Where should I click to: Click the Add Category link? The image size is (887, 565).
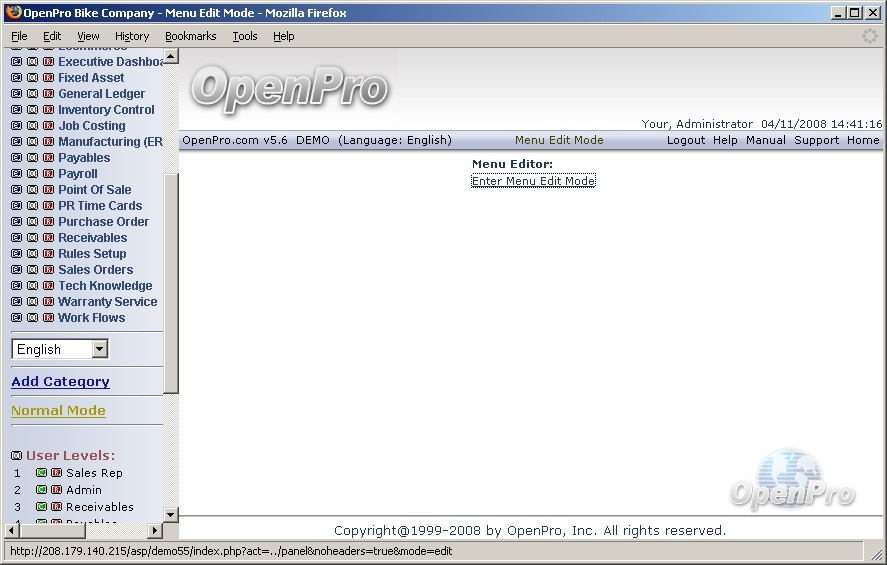coord(60,381)
